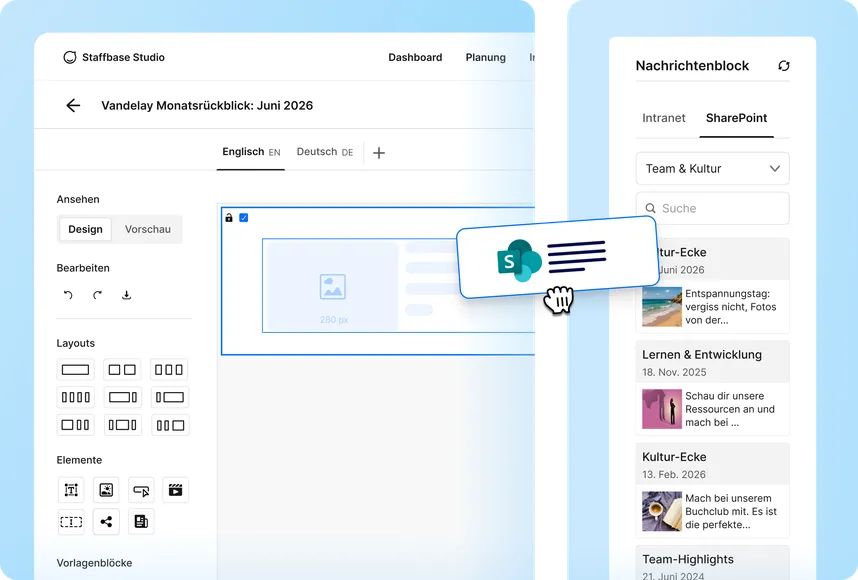Select the two-column layout
The image size is (858, 580).
(123, 370)
